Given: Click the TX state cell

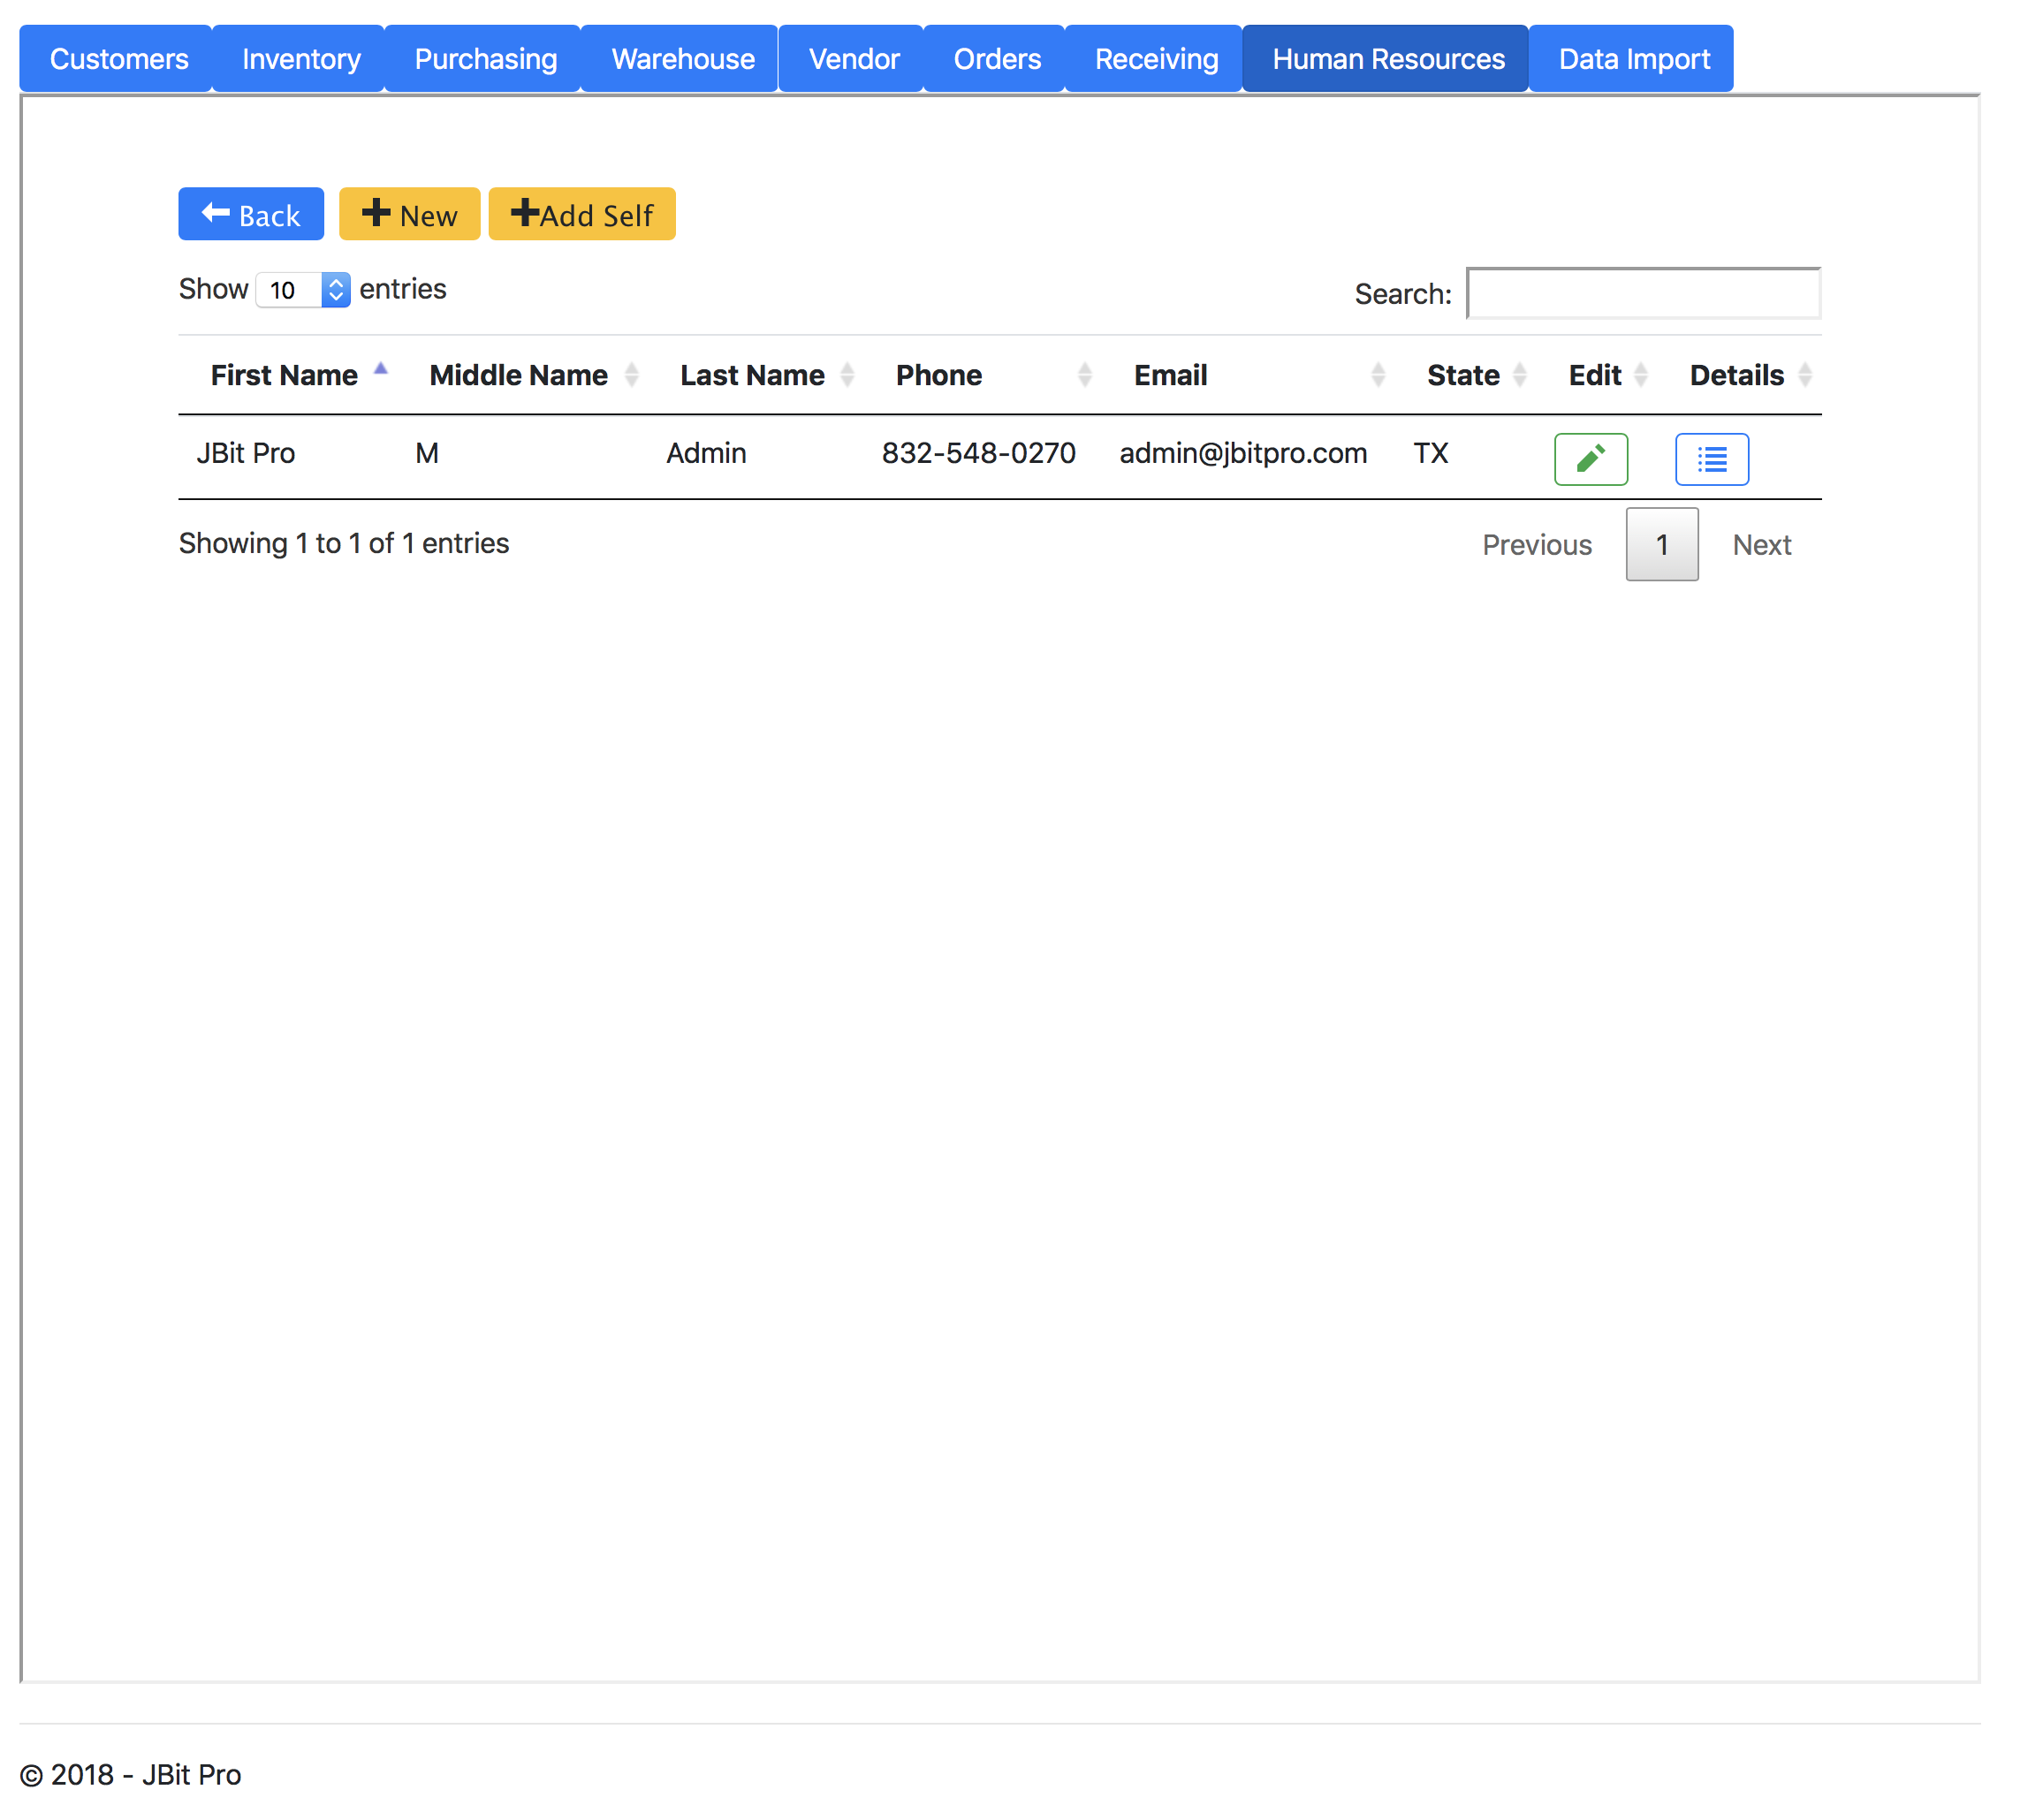Looking at the screenshot, I should 1430,453.
